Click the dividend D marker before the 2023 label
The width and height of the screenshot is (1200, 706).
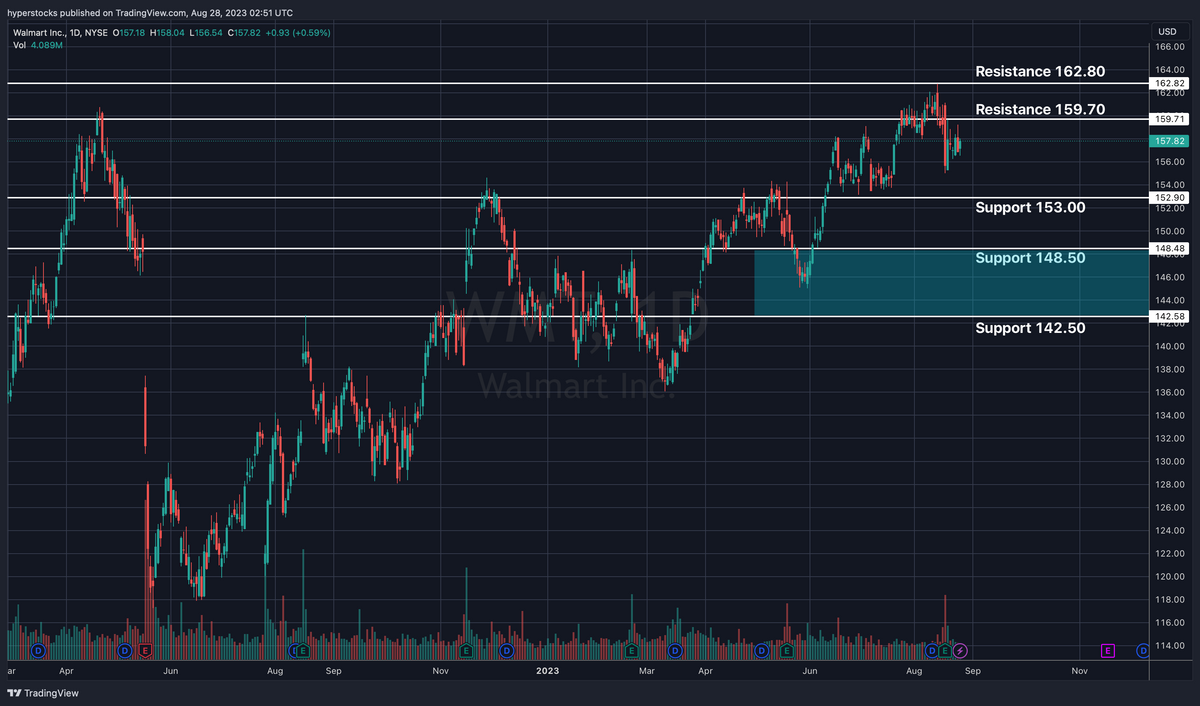tap(506, 650)
